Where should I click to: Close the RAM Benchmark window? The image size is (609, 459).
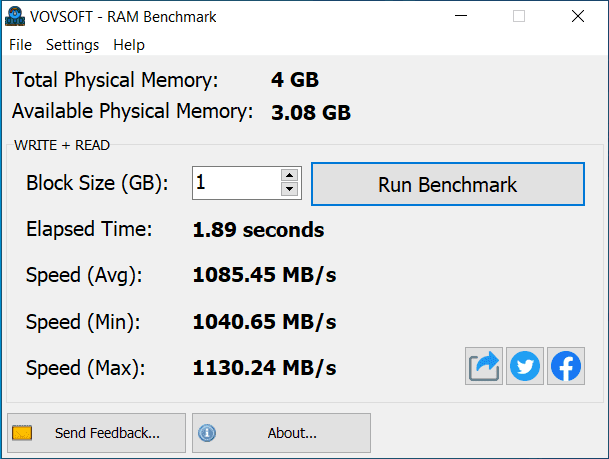point(578,17)
